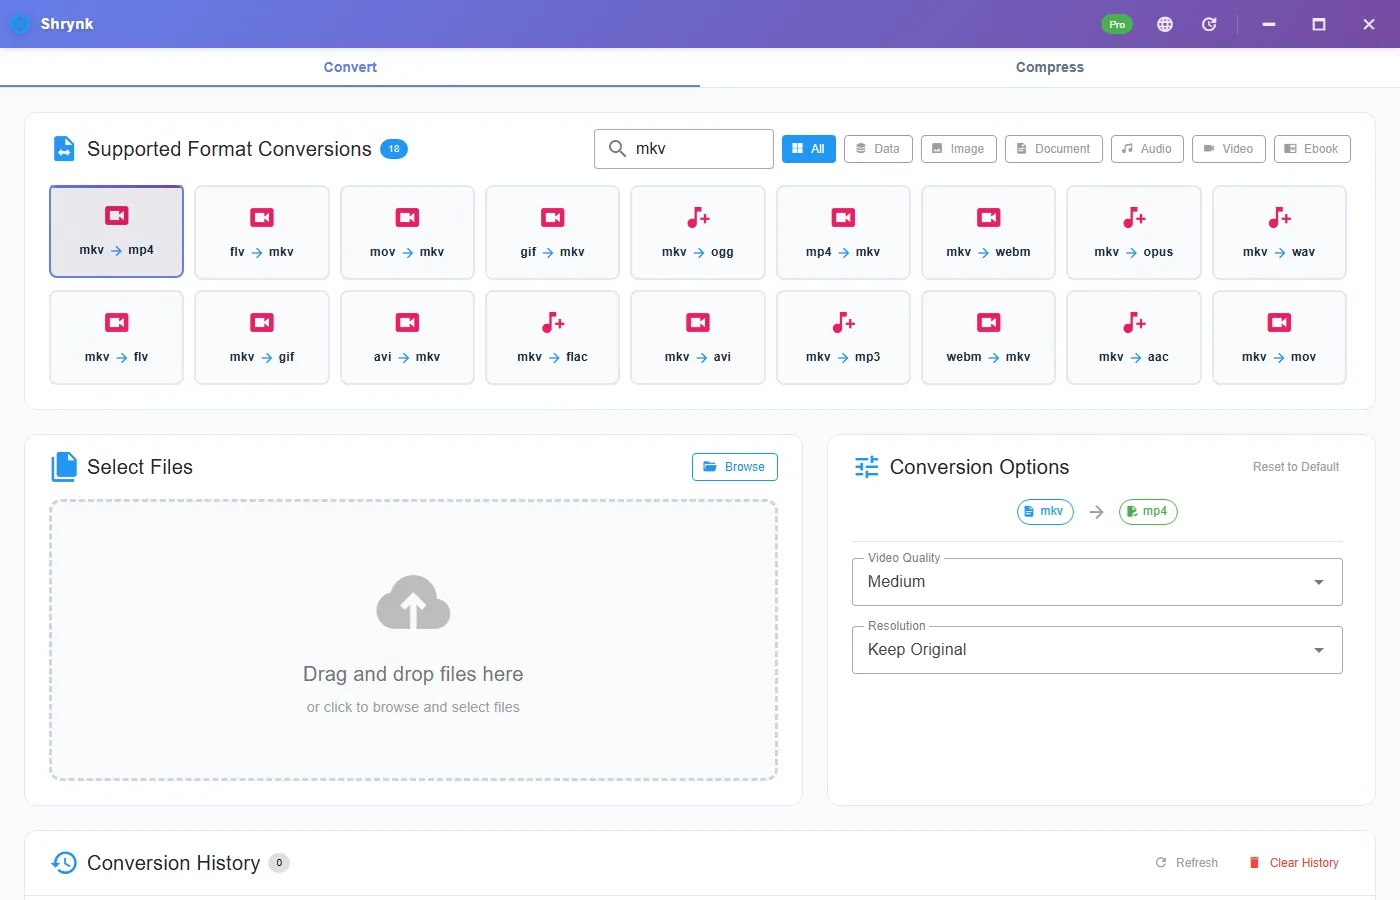Screen dimensions: 1400x900
Task: Switch to the Convert tab
Action: (x=350, y=67)
